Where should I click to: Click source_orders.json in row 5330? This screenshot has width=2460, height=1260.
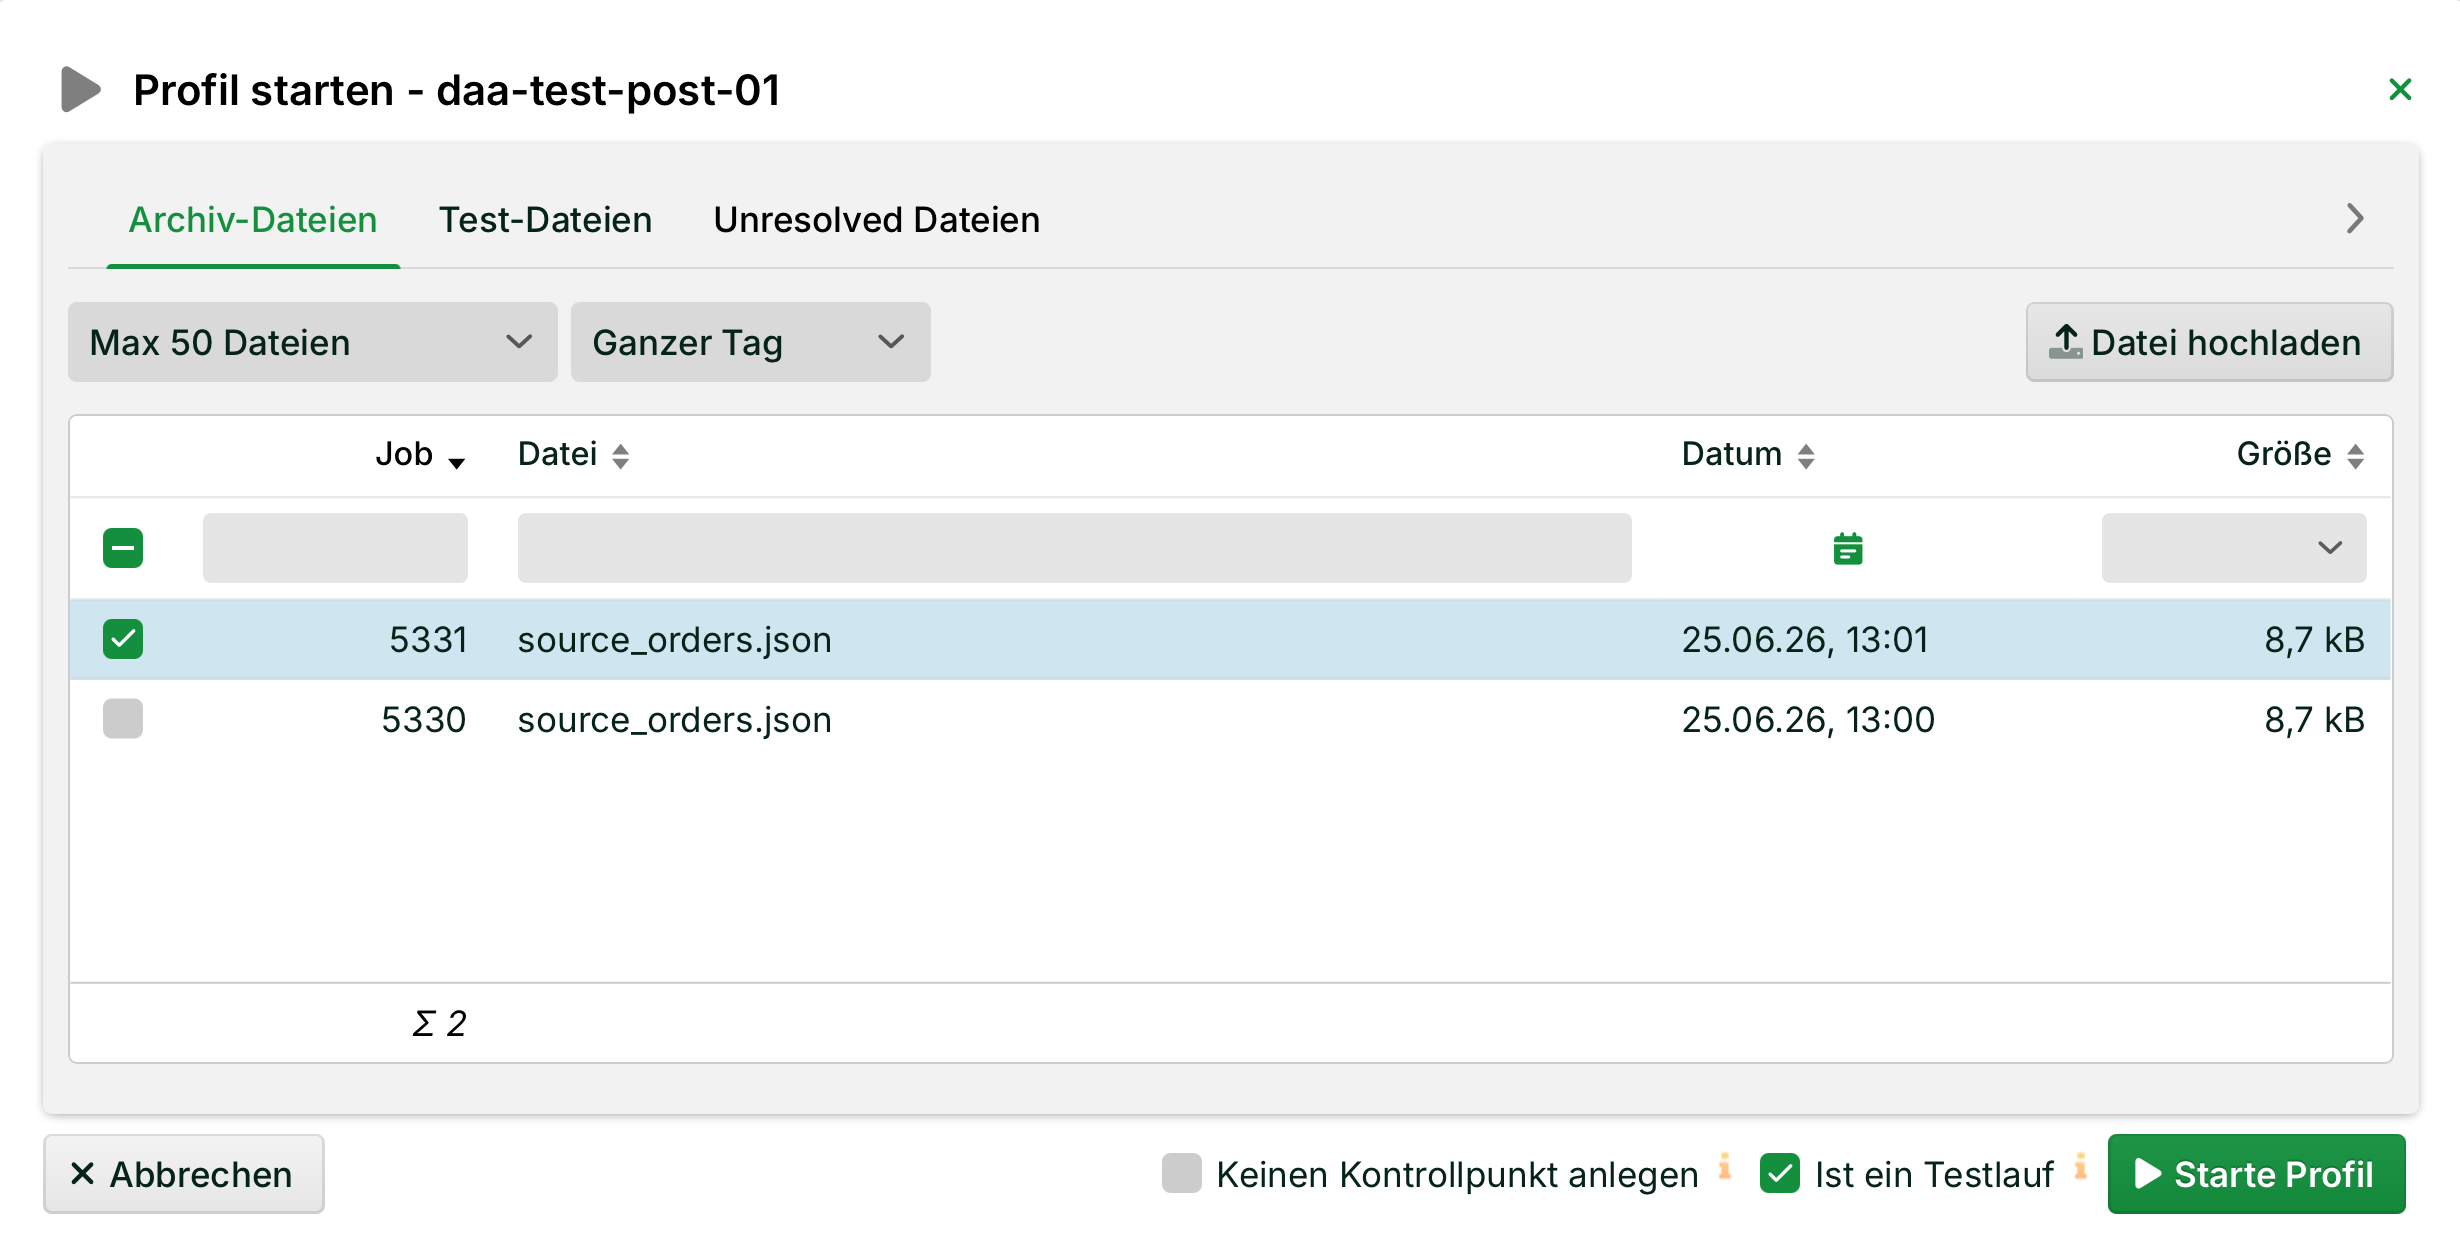674,720
